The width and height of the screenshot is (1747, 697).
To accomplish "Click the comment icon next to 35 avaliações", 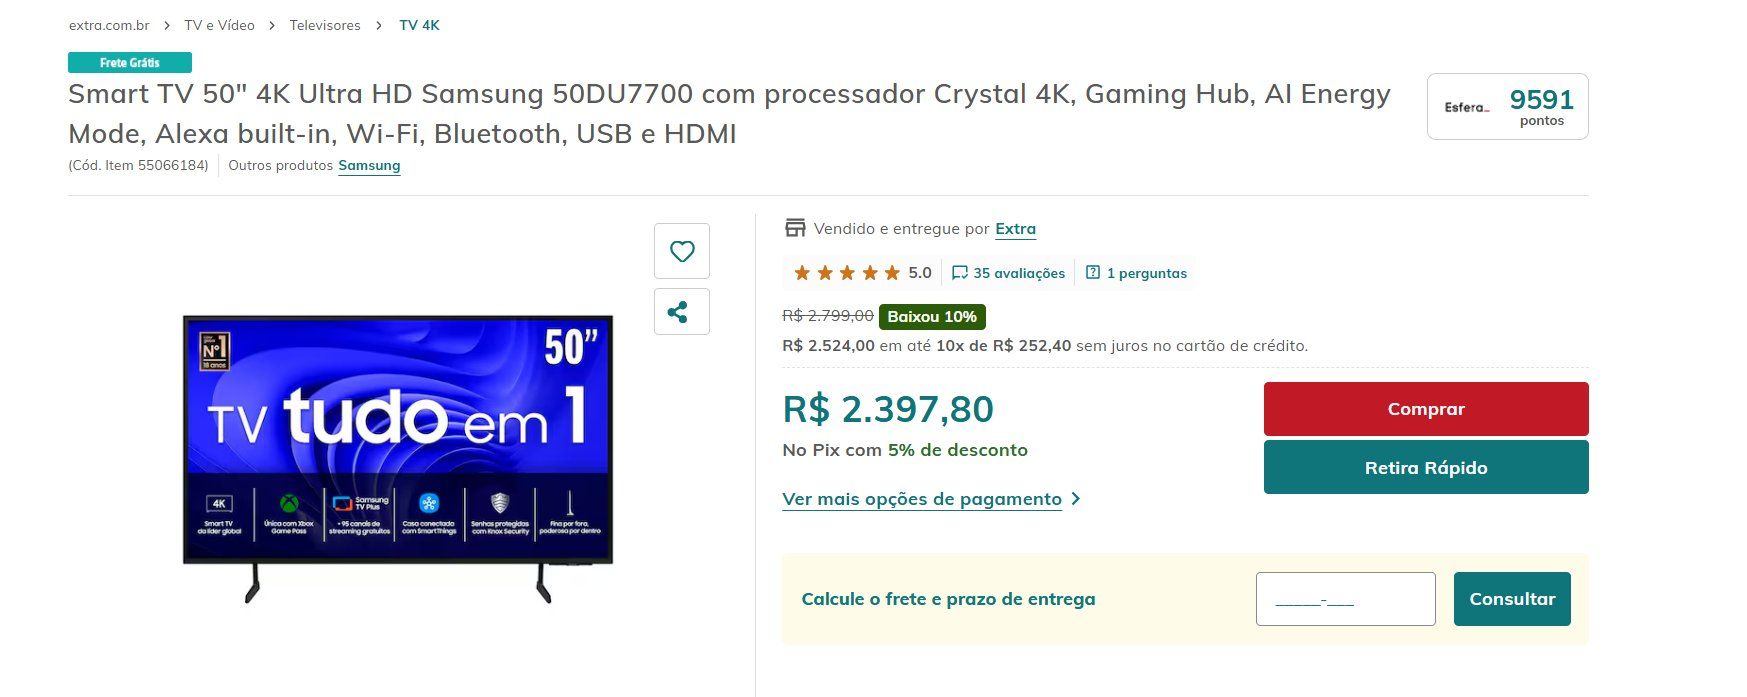I will click(960, 273).
